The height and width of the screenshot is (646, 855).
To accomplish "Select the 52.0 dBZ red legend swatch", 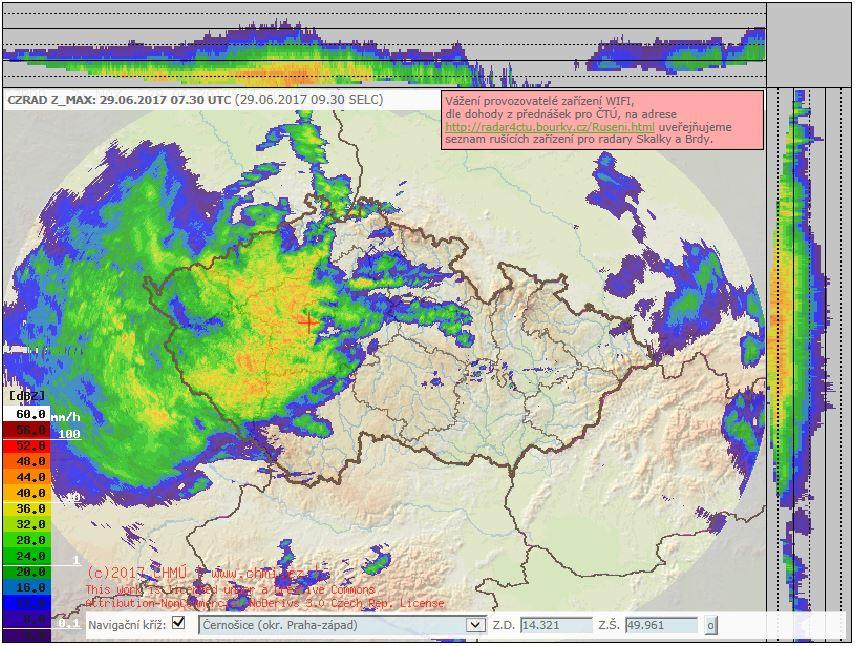I will tap(26, 446).
